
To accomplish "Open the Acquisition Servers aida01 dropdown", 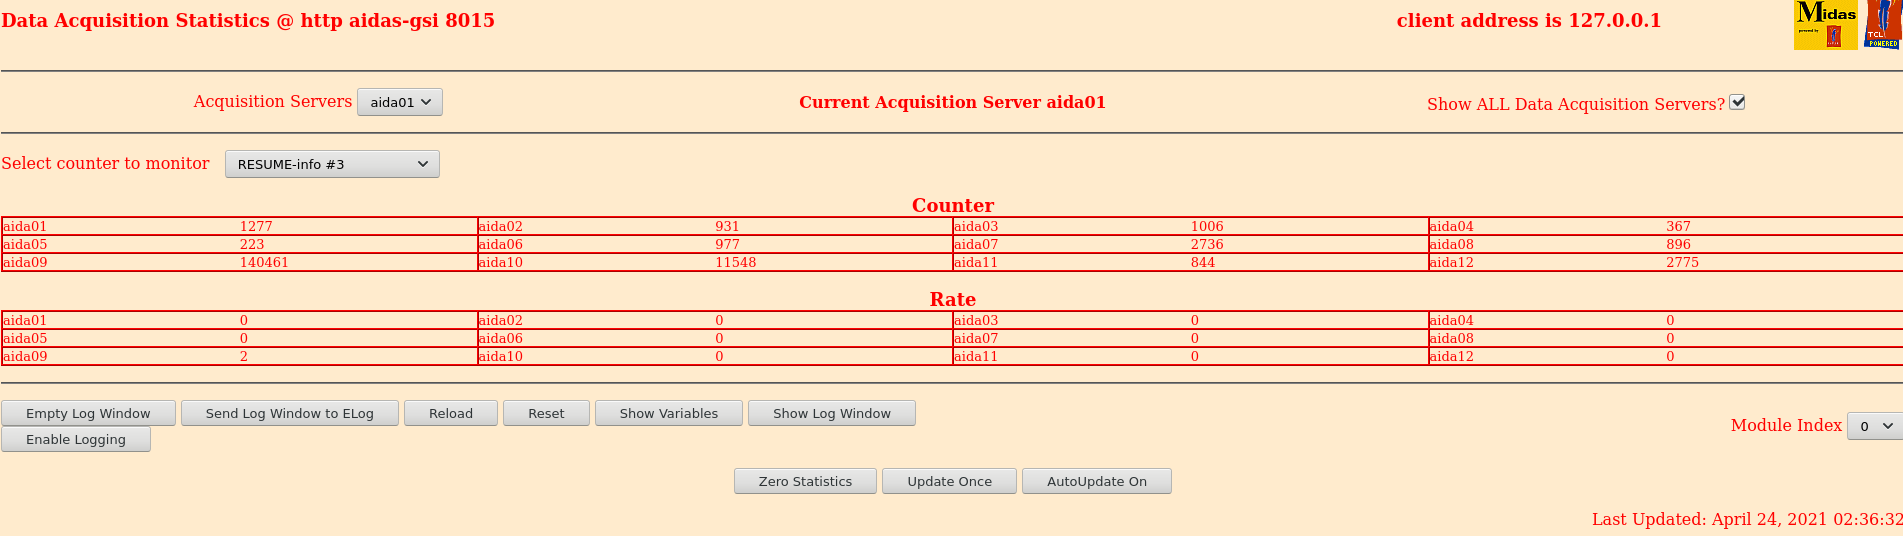I will pyautogui.click(x=400, y=102).
